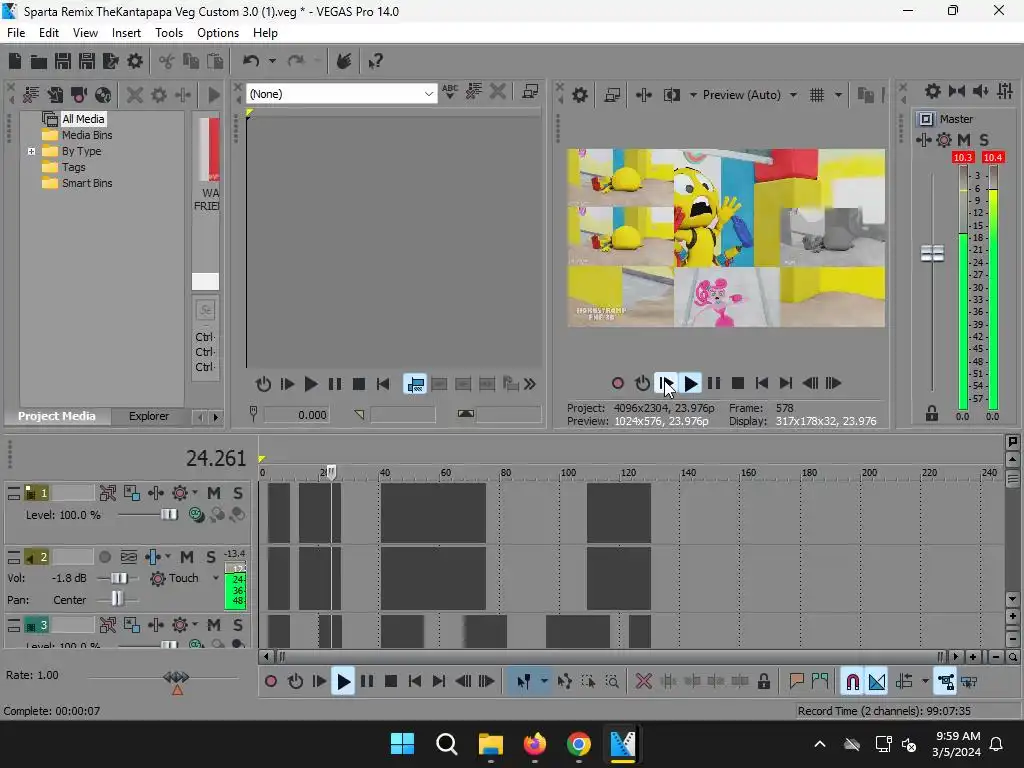
Task: Adjust audio track 2 Vol slider
Action: [119, 578]
